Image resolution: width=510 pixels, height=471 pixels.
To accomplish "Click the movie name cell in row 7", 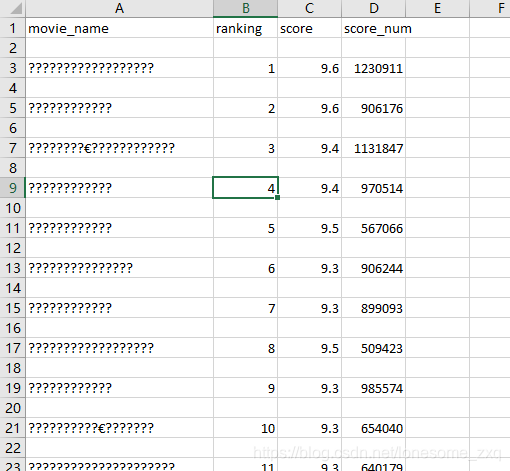I will click(119, 148).
